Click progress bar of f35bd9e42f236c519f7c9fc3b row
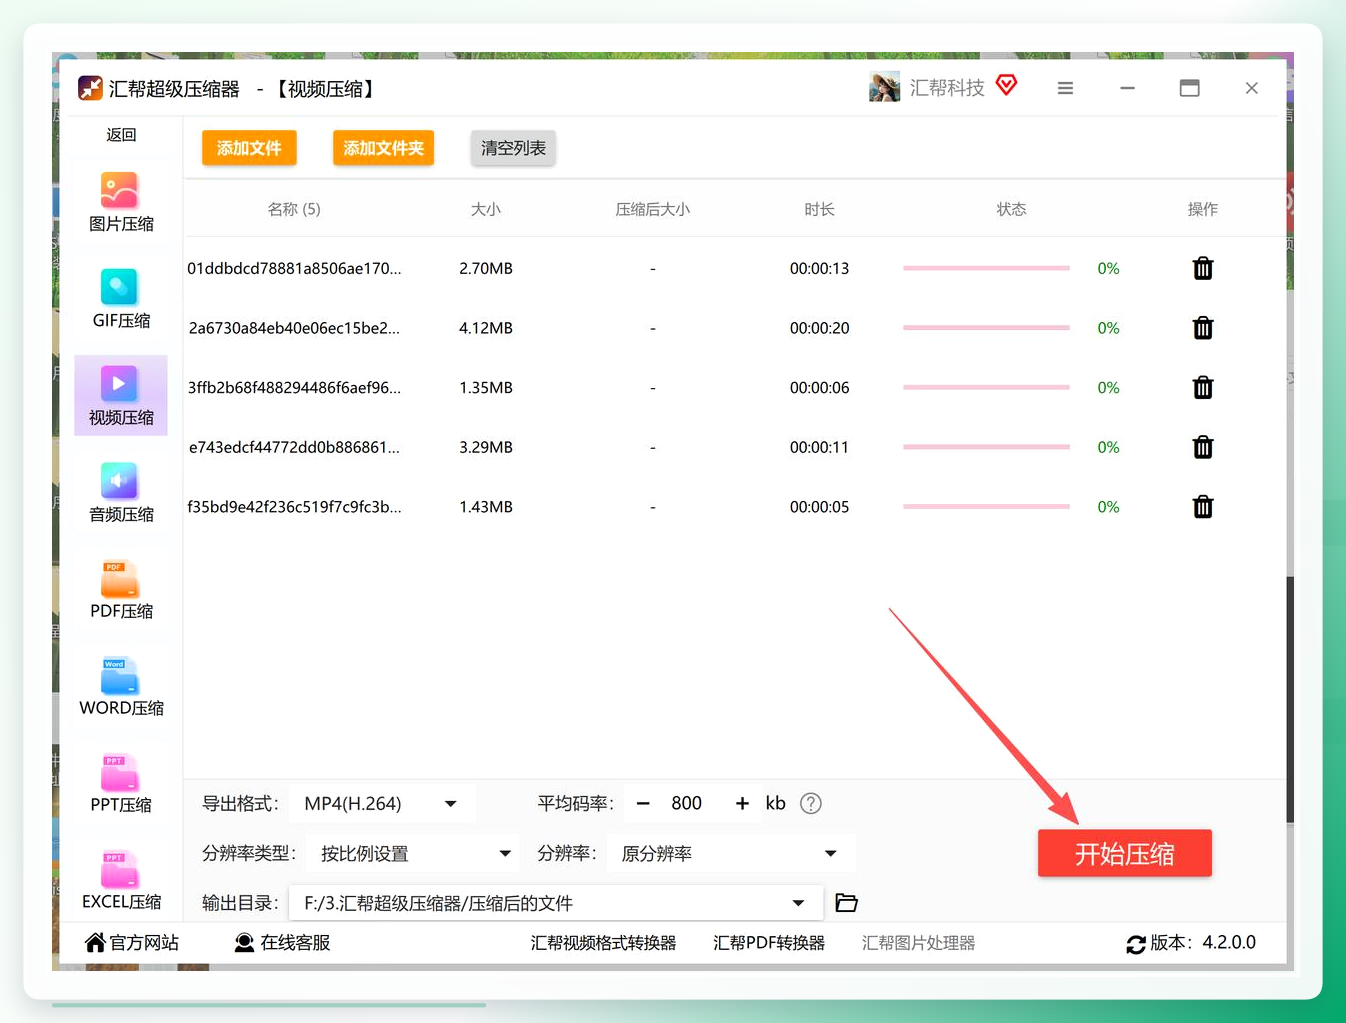Viewport: 1346px width, 1023px height. (986, 507)
